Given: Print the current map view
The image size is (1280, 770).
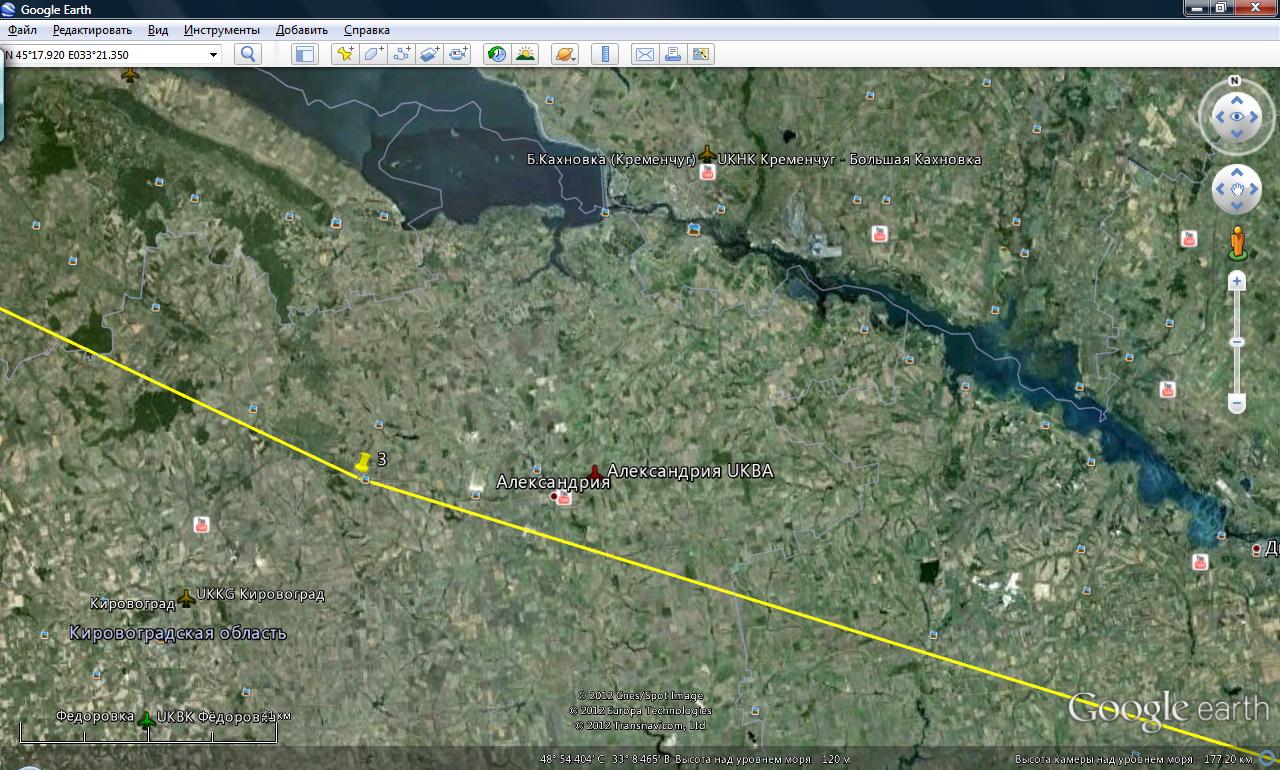Looking at the screenshot, I should click(x=672, y=54).
